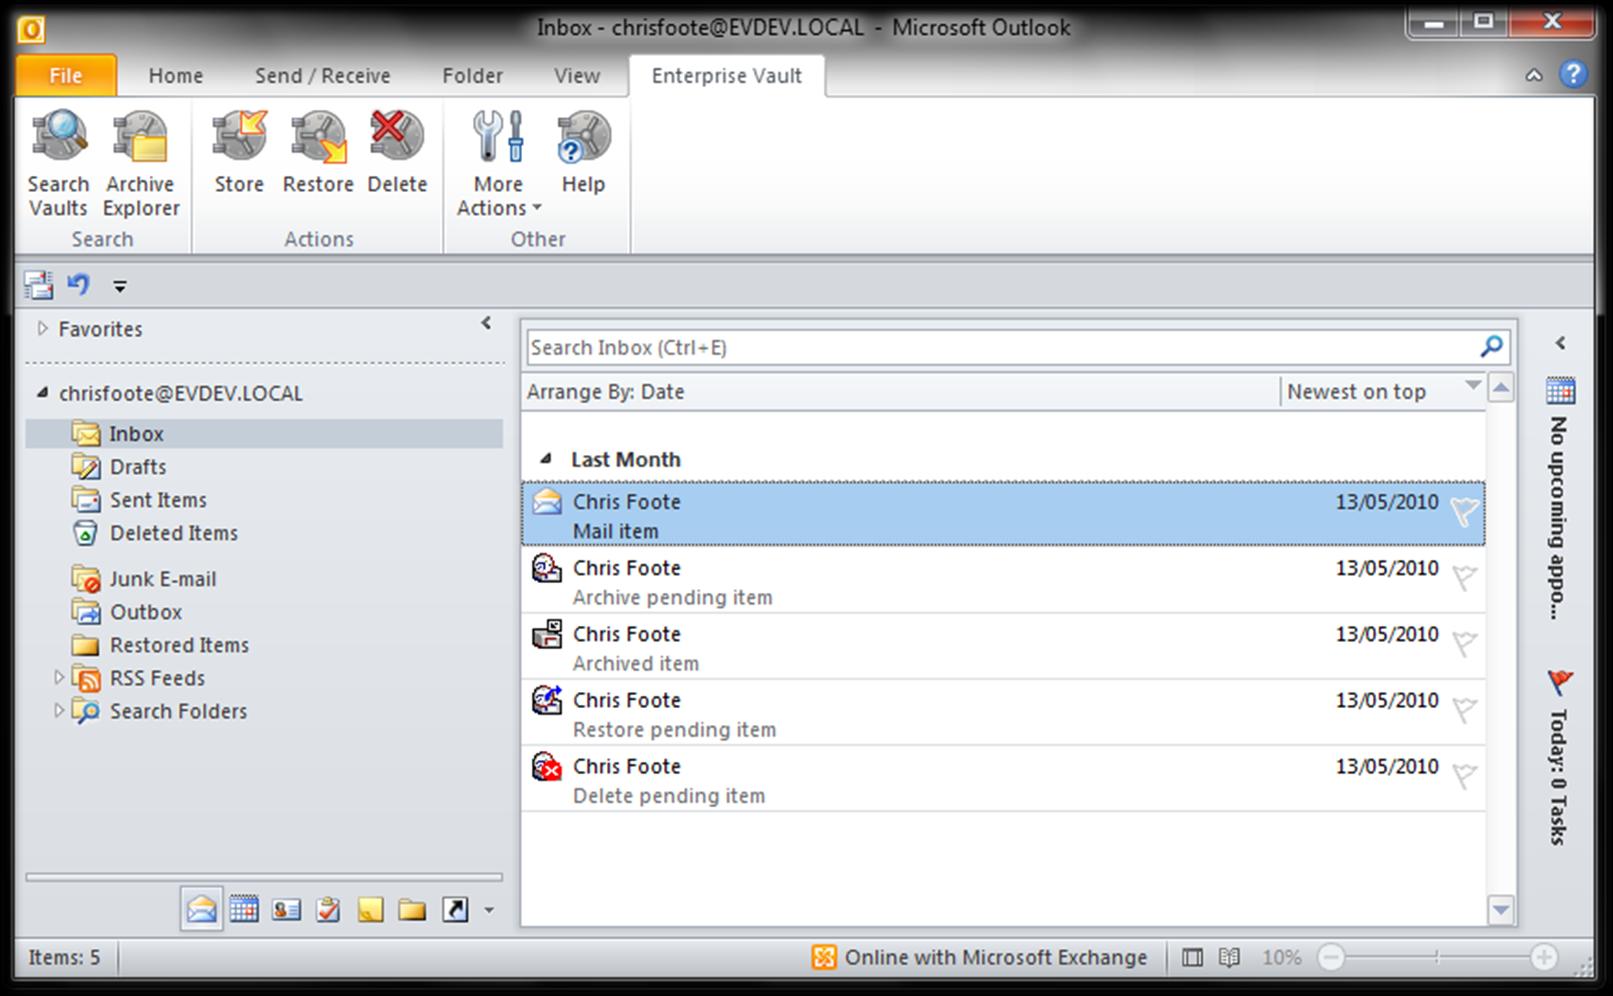Expand the Favorites section

pos(42,328)
